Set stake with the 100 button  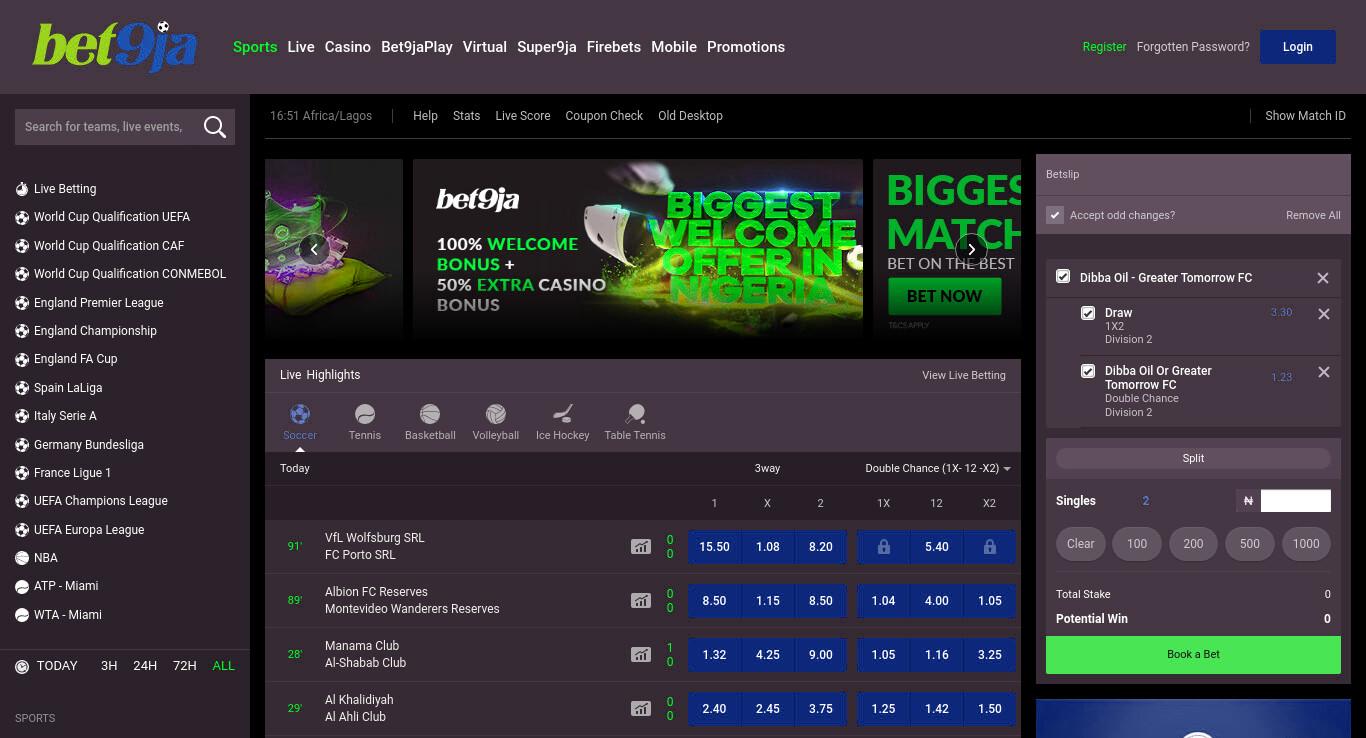click(1137, 544)
